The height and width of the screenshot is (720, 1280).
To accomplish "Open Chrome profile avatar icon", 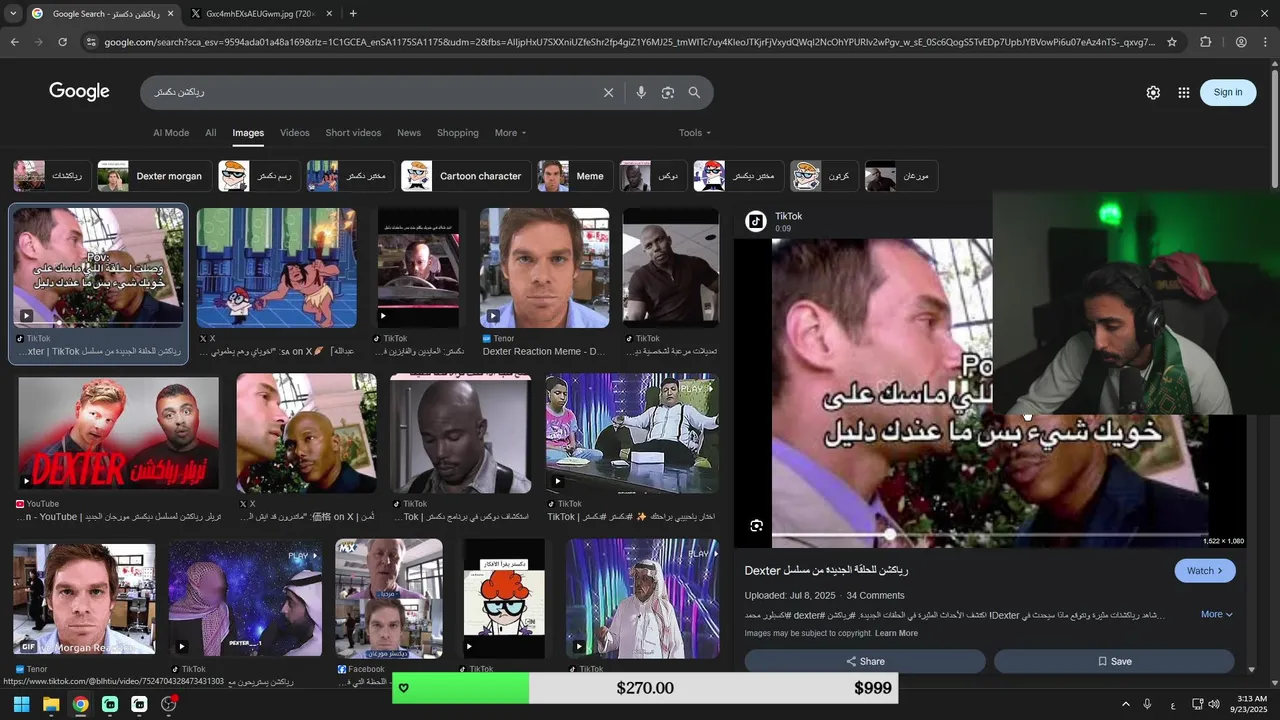I will (x=1241, y=42).
